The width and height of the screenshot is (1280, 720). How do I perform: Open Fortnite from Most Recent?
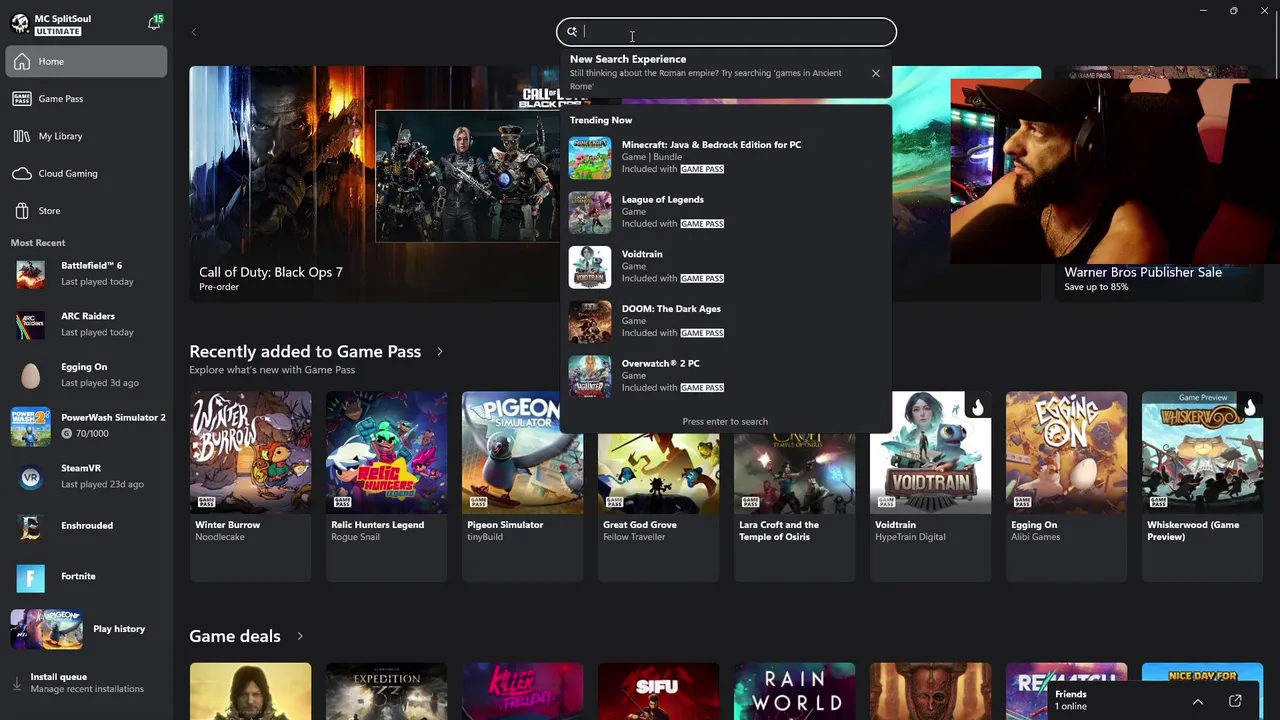86,577
